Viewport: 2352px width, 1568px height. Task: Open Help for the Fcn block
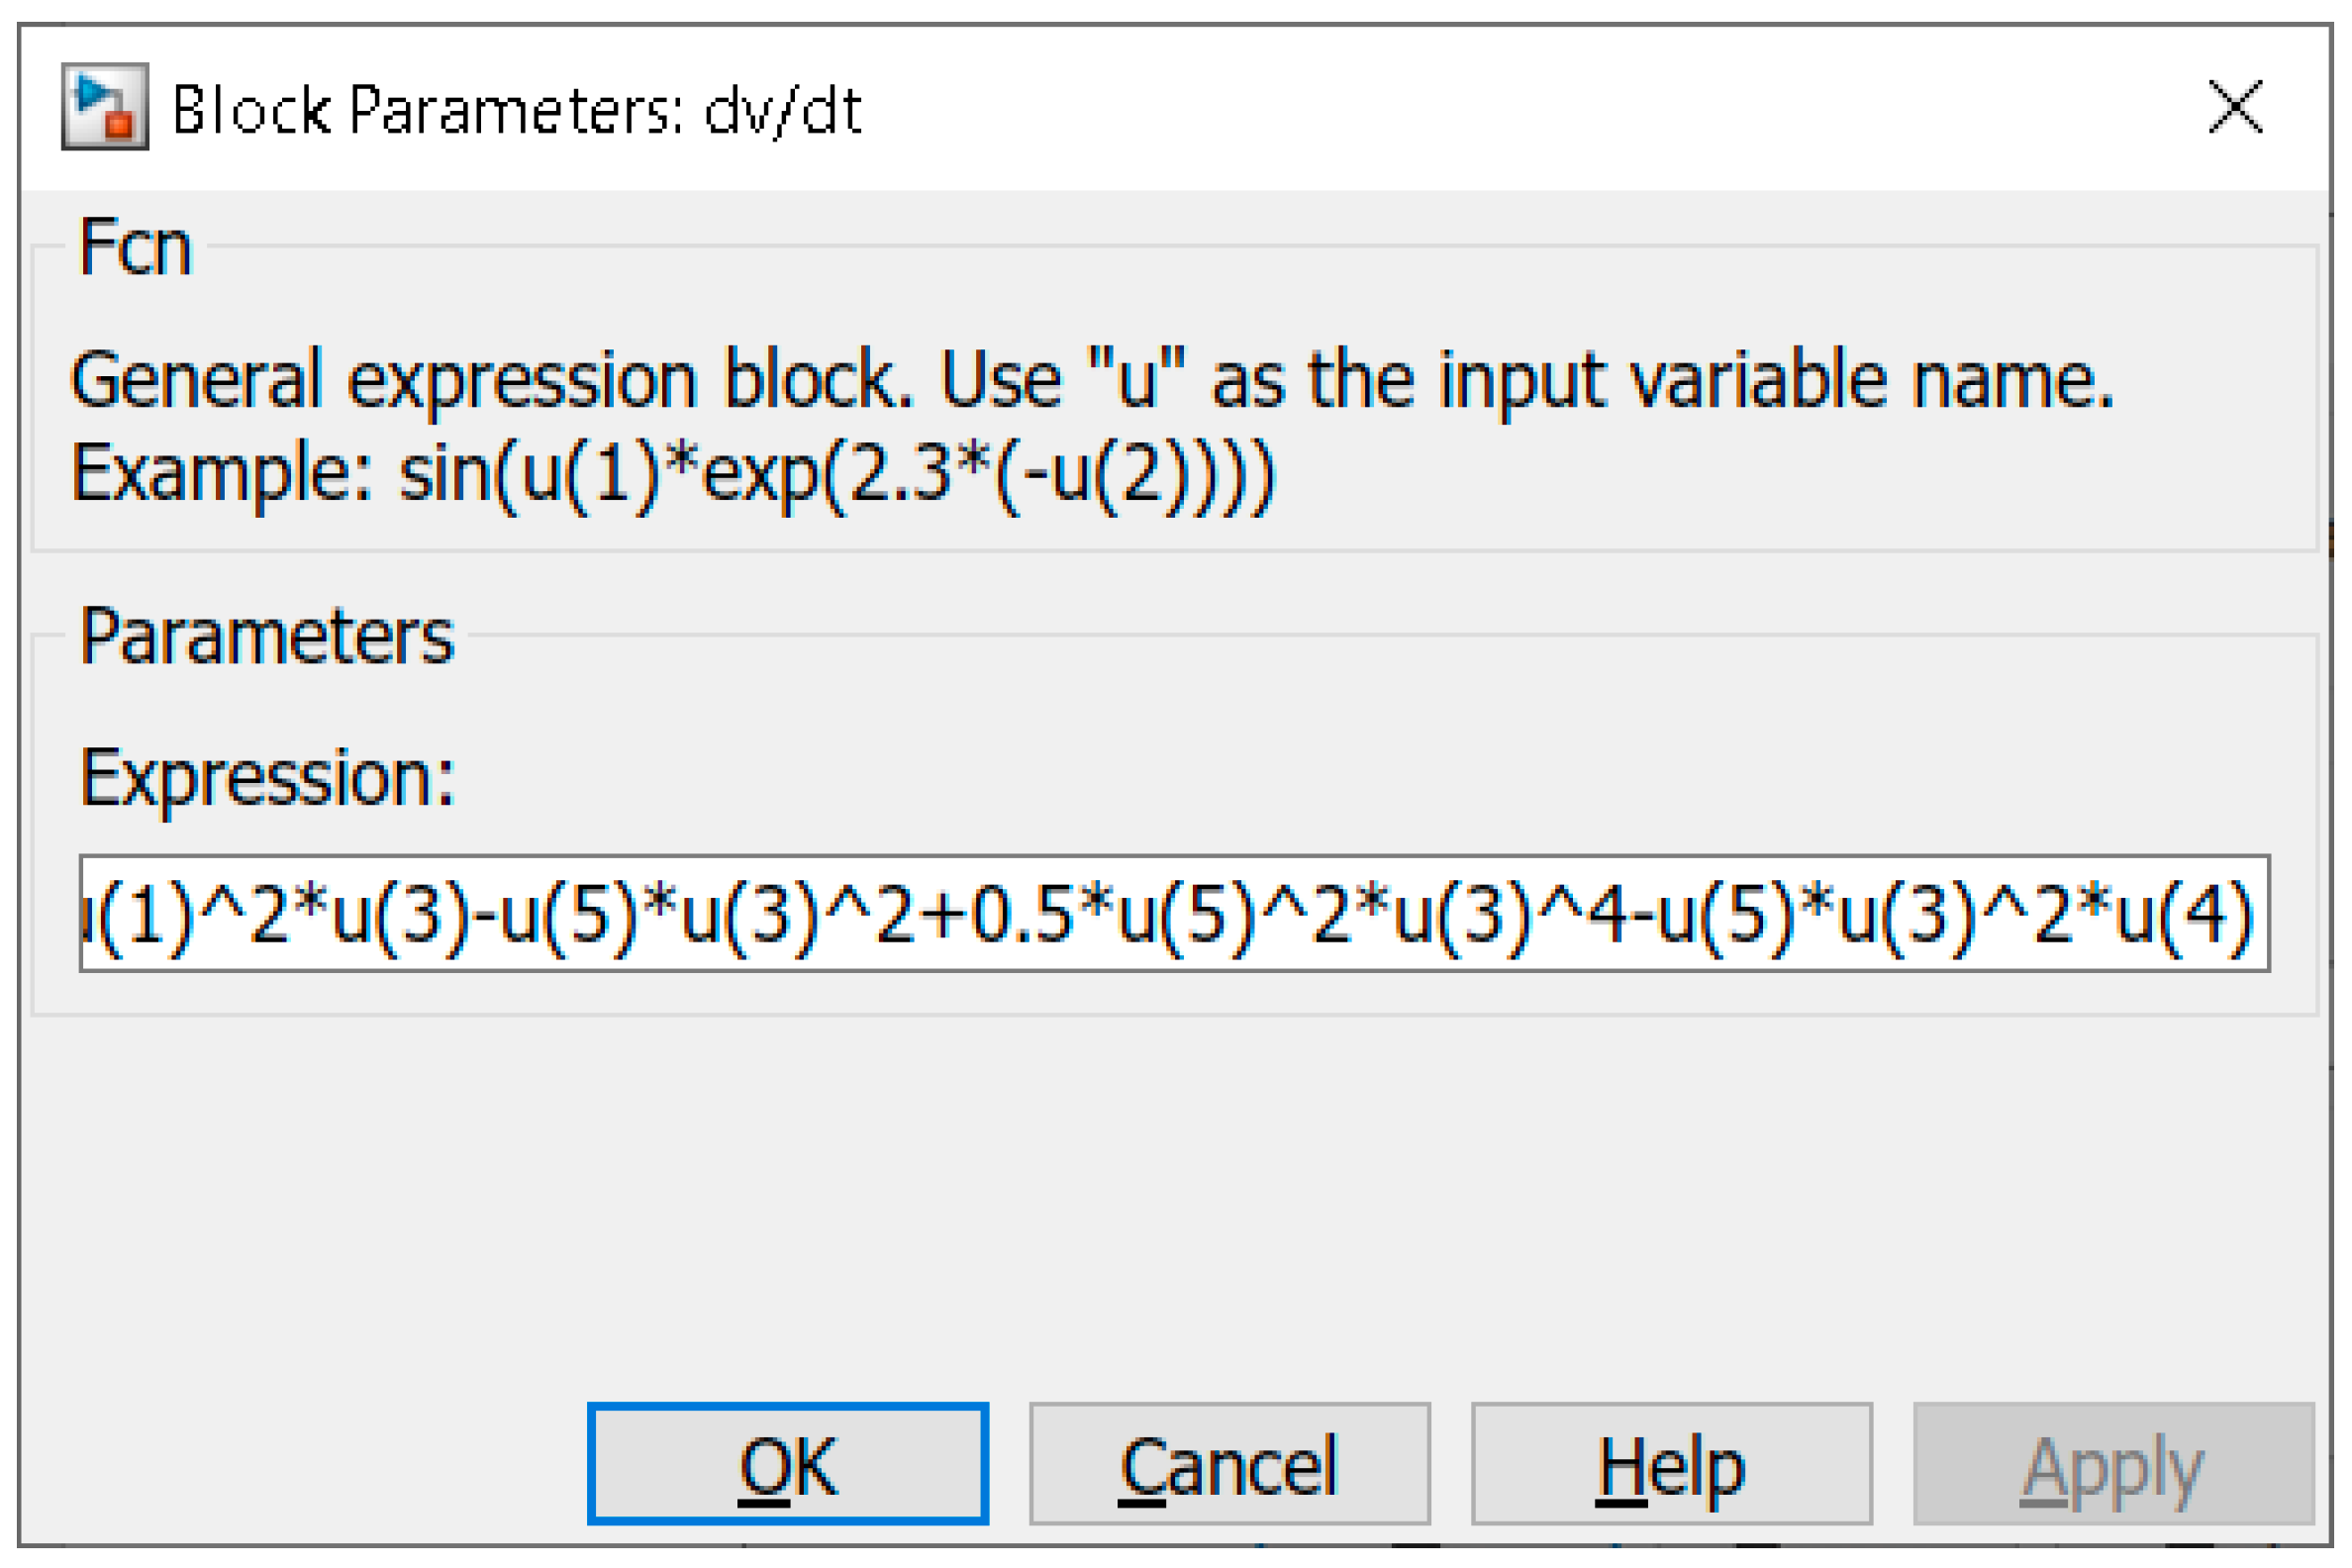coord(1671,1465)
